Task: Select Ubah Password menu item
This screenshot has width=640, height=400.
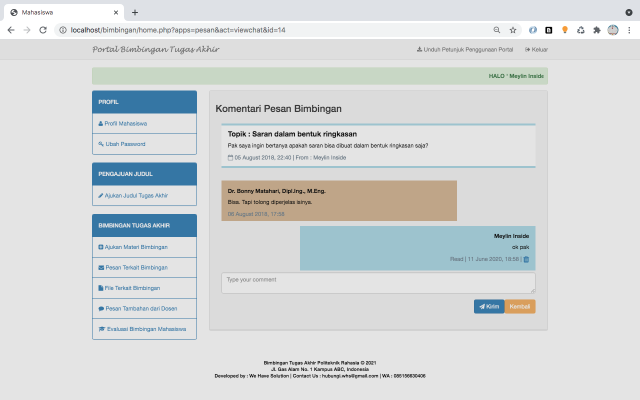Action: tap(125, 144)
